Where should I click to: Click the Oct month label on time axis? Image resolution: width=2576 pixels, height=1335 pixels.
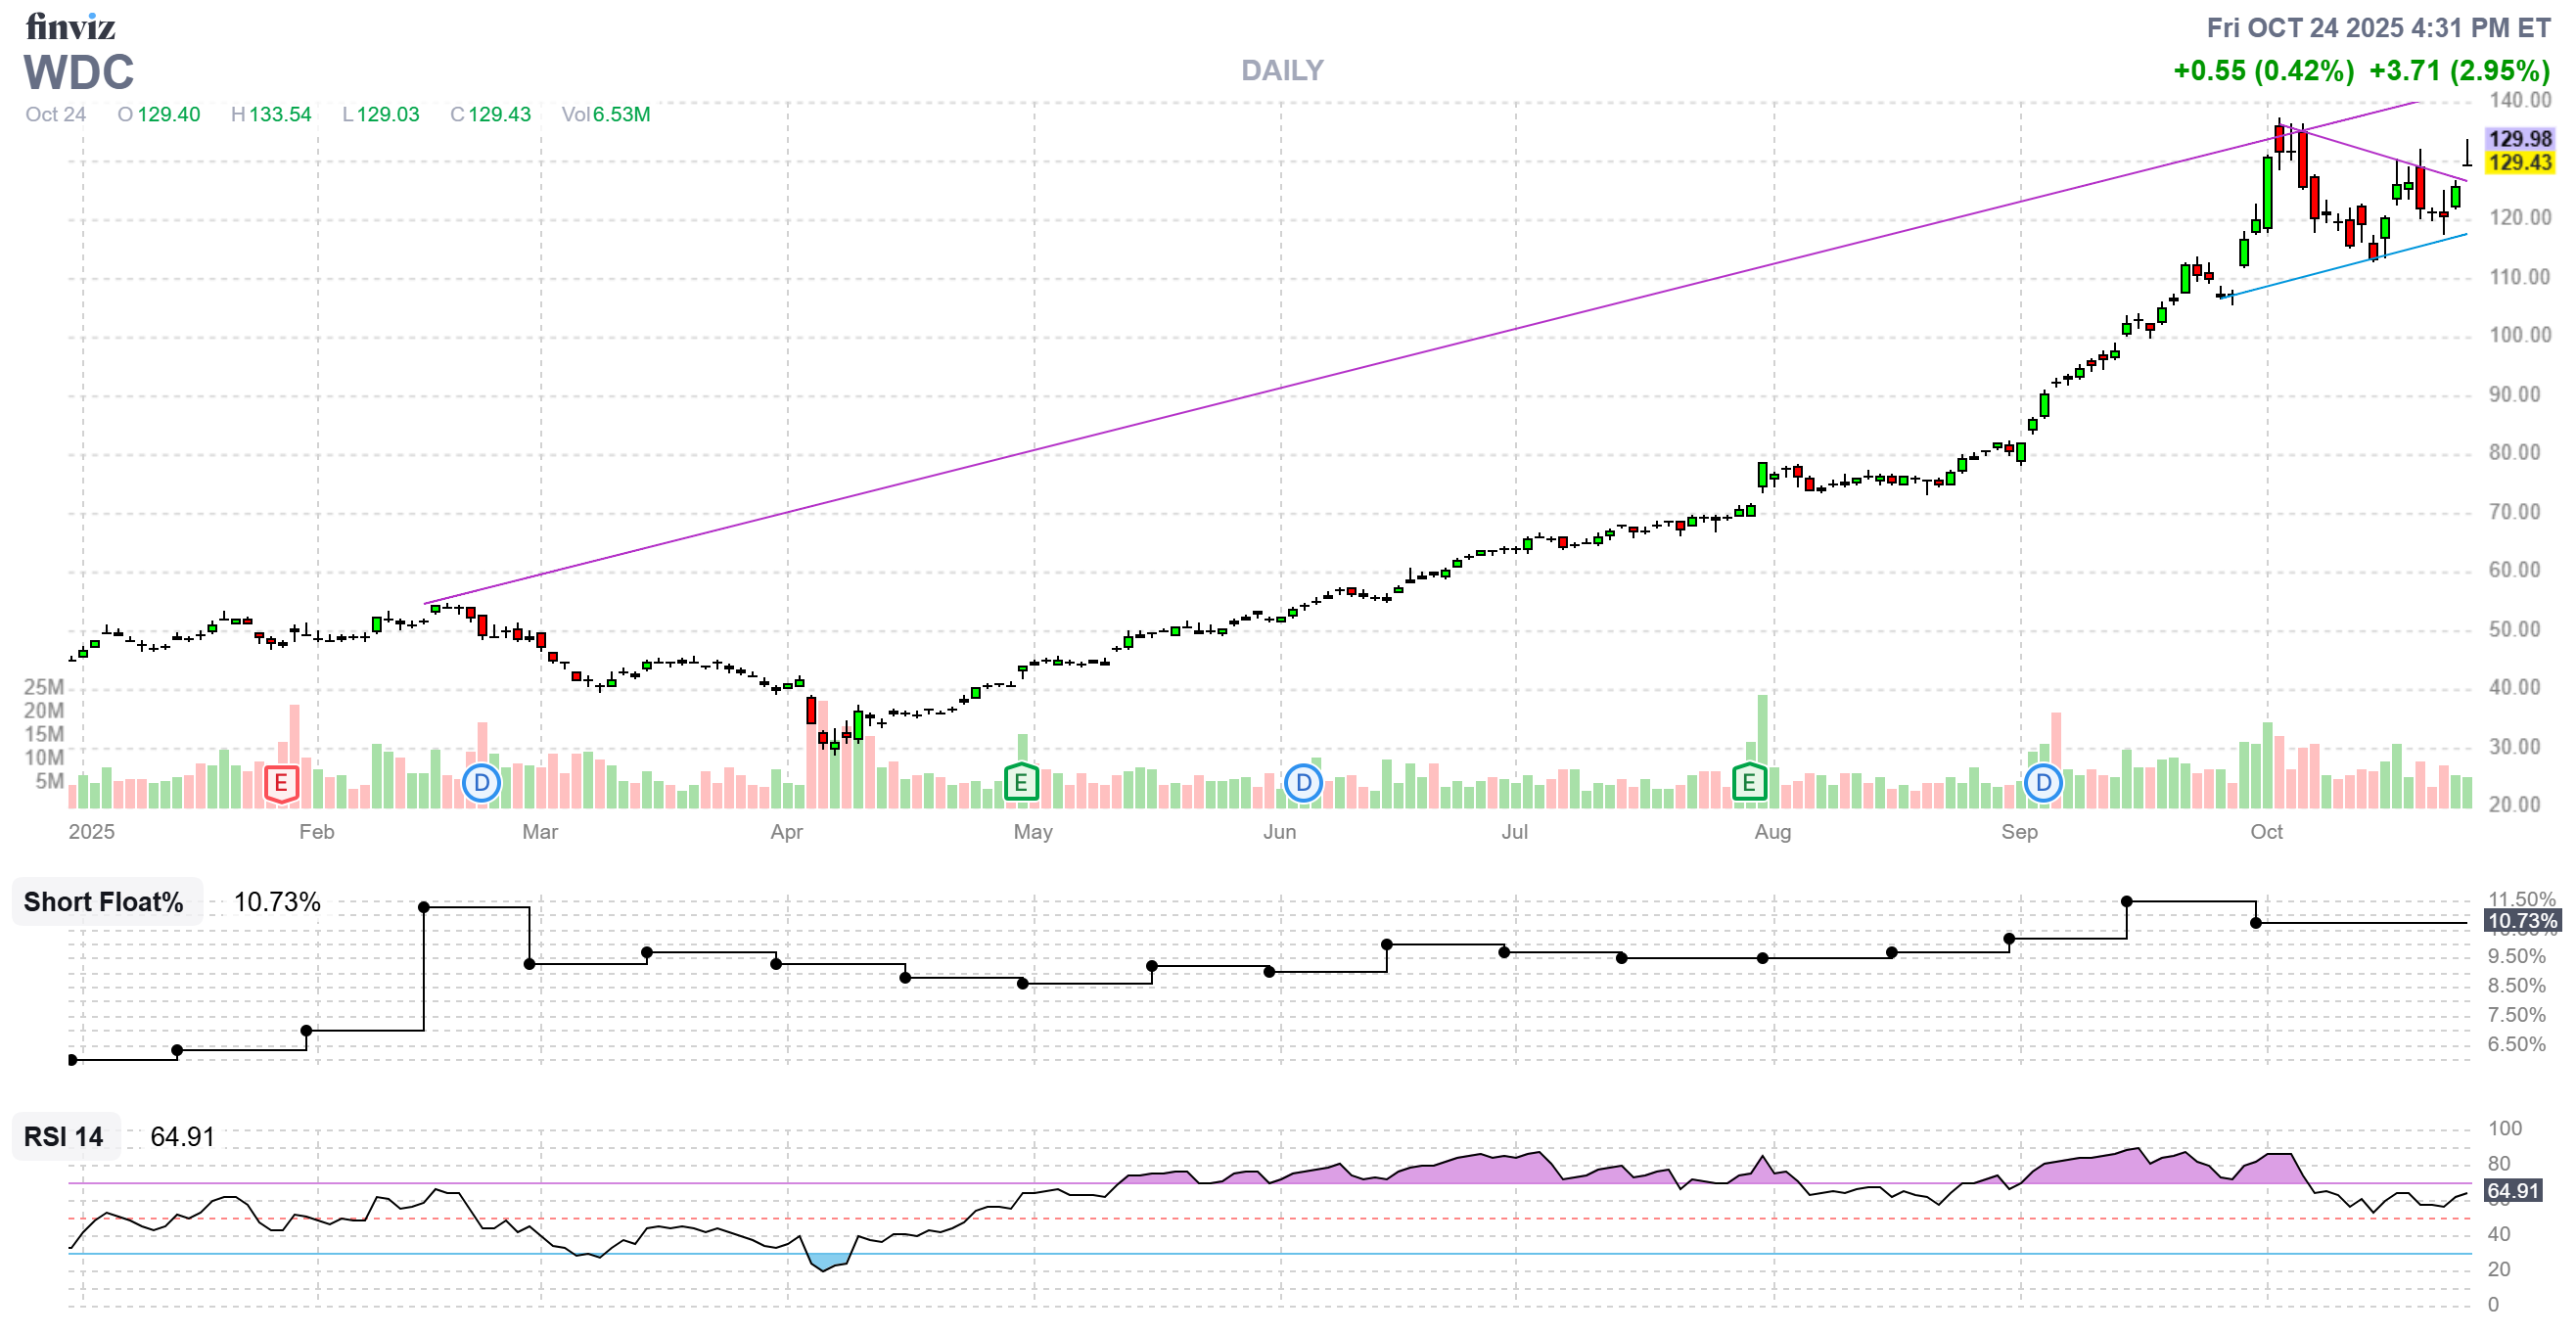[2266, 832]
